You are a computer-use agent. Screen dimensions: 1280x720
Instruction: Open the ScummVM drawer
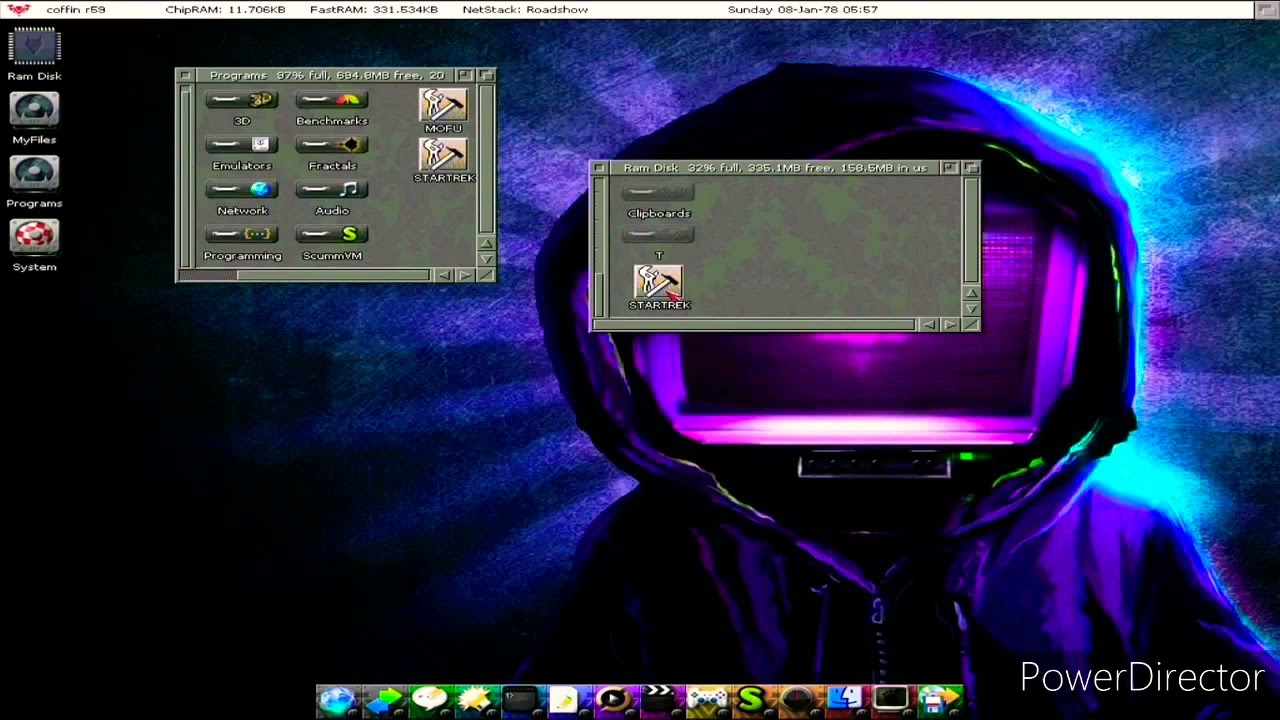(332, 244)
